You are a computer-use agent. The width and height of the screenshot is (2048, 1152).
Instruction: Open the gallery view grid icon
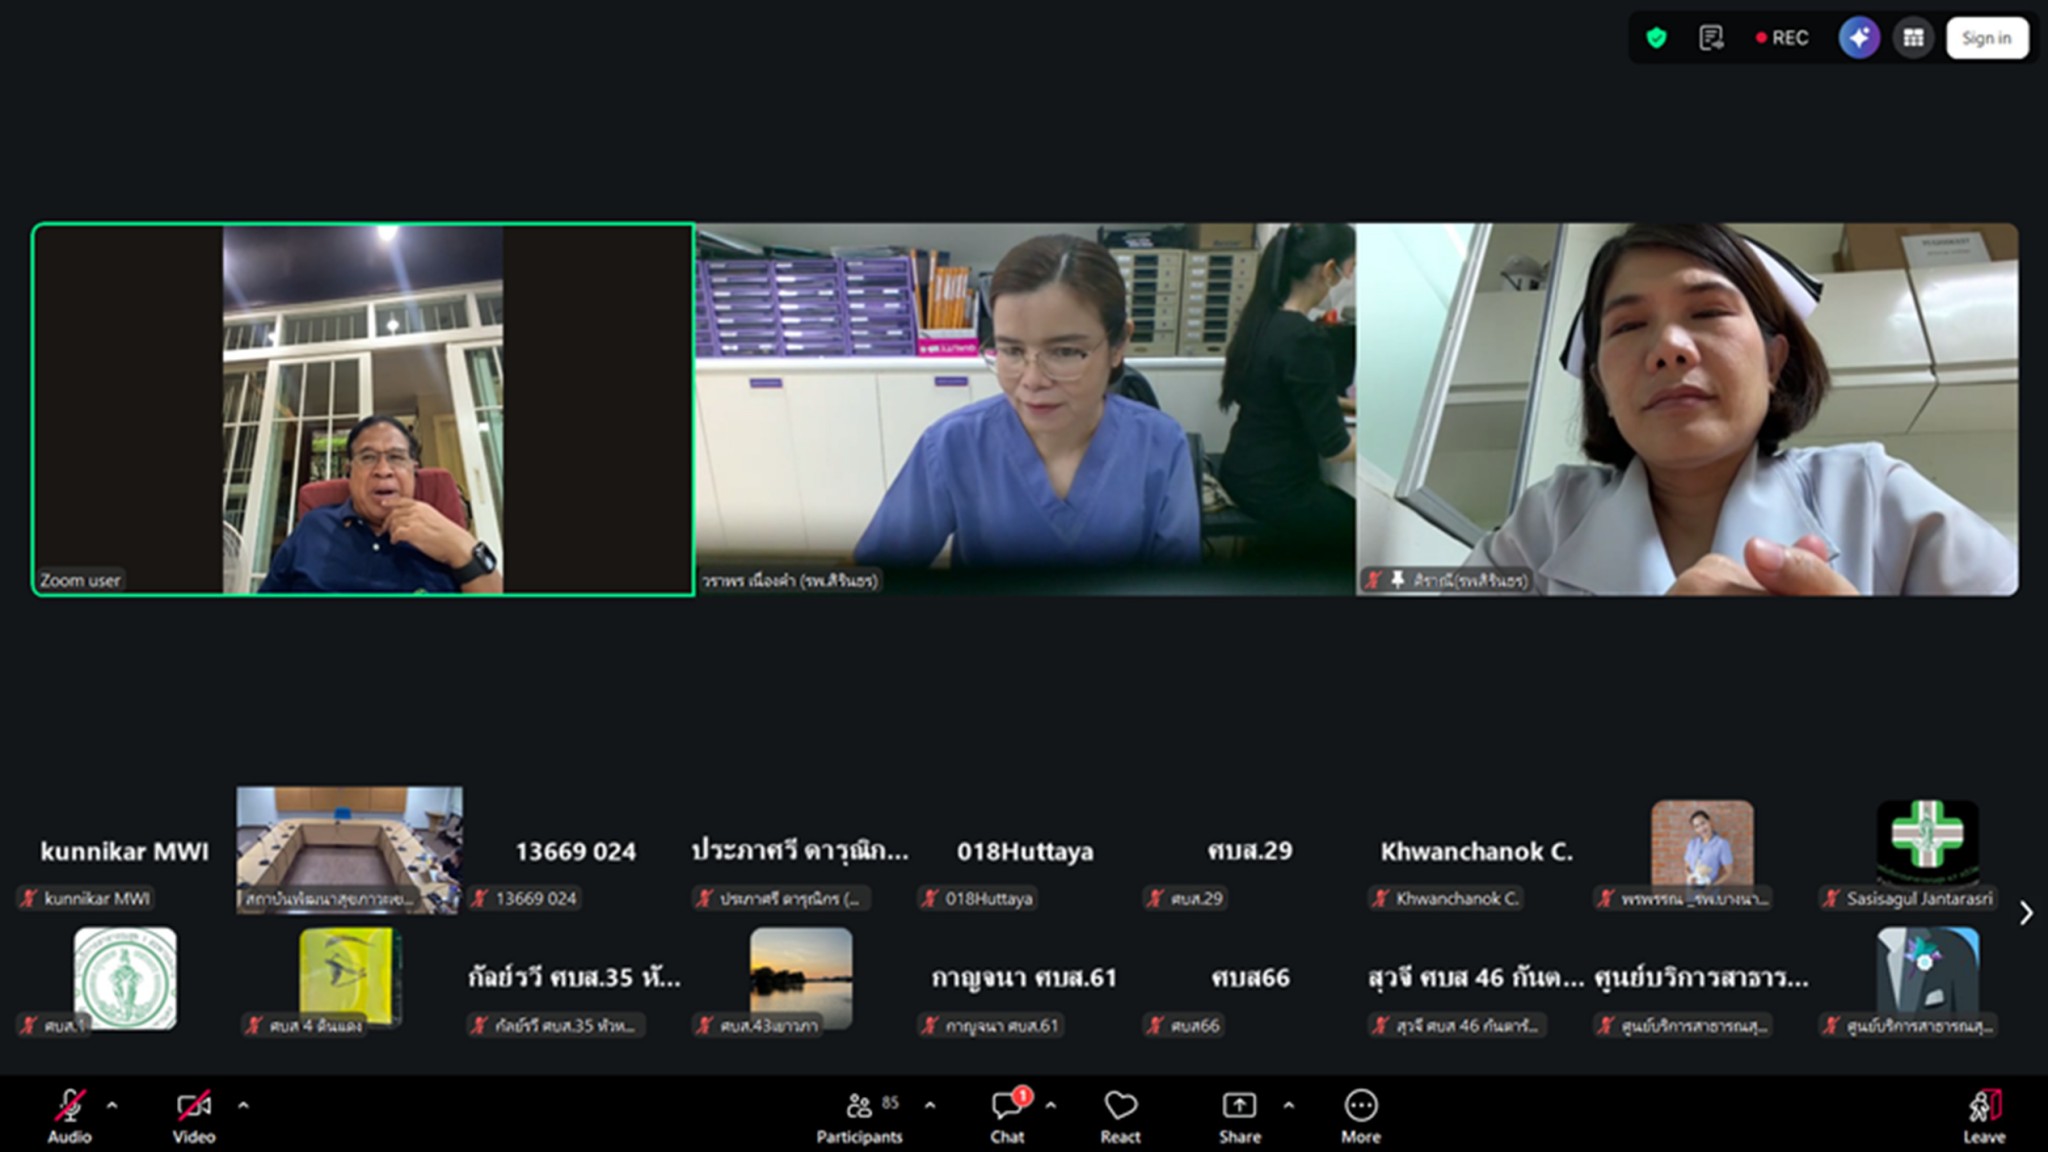pyautogui.click(x=1913, y=38)
